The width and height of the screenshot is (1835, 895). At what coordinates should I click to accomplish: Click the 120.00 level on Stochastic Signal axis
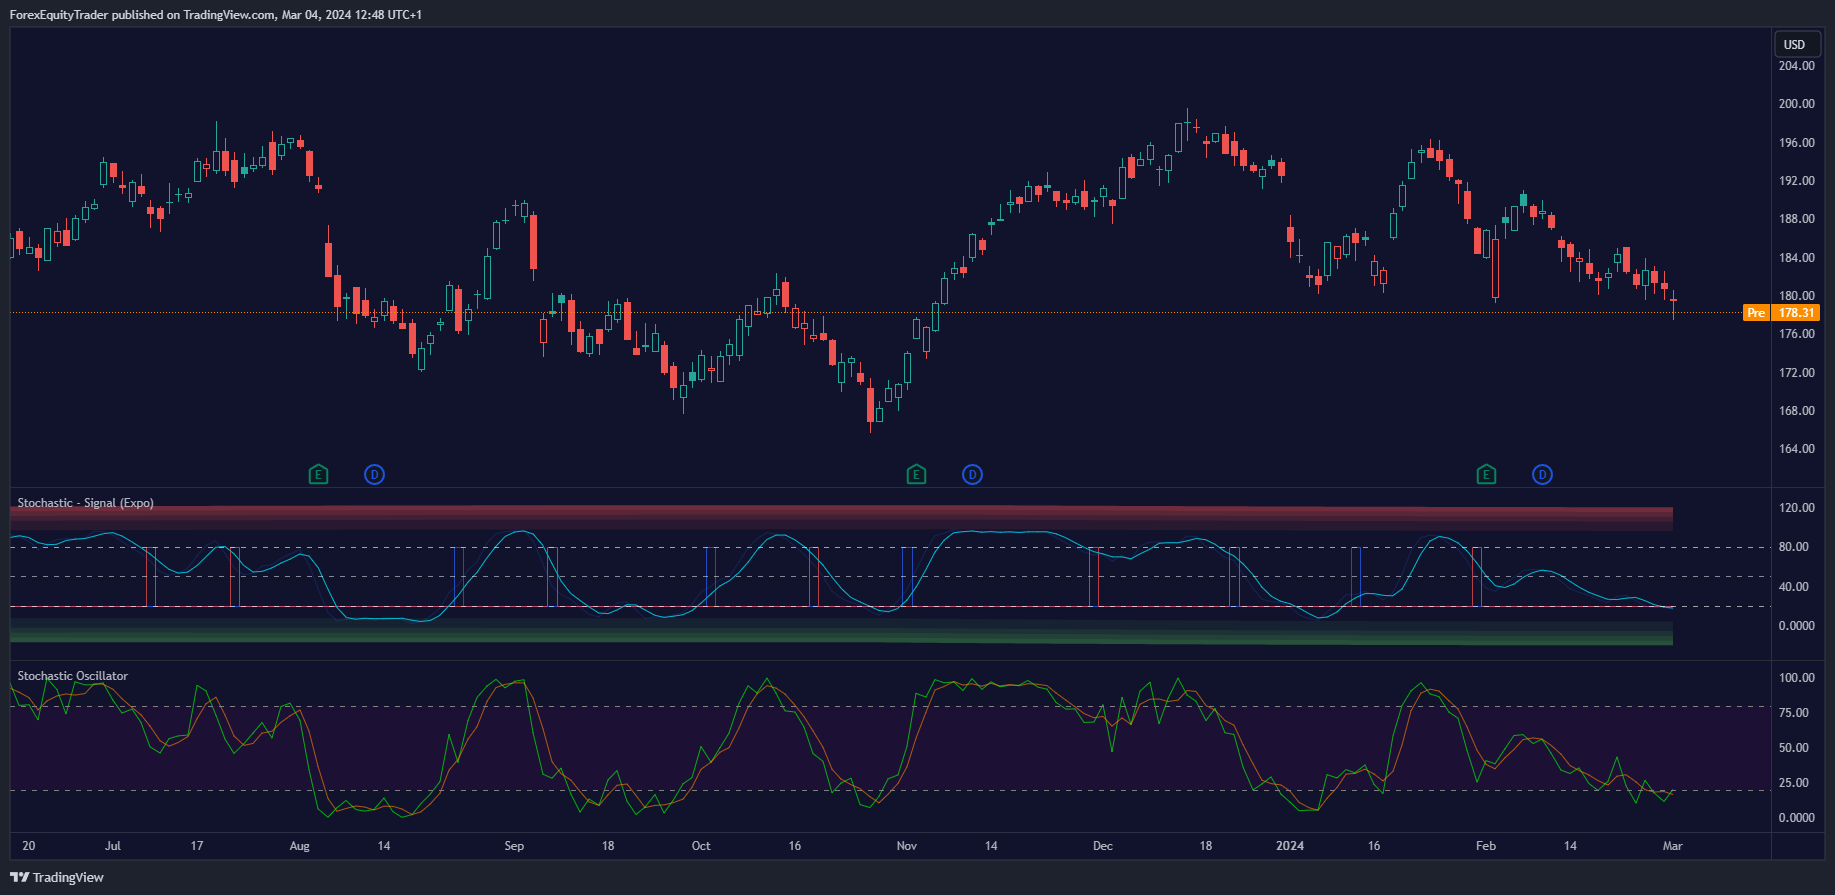[1796, 508]
